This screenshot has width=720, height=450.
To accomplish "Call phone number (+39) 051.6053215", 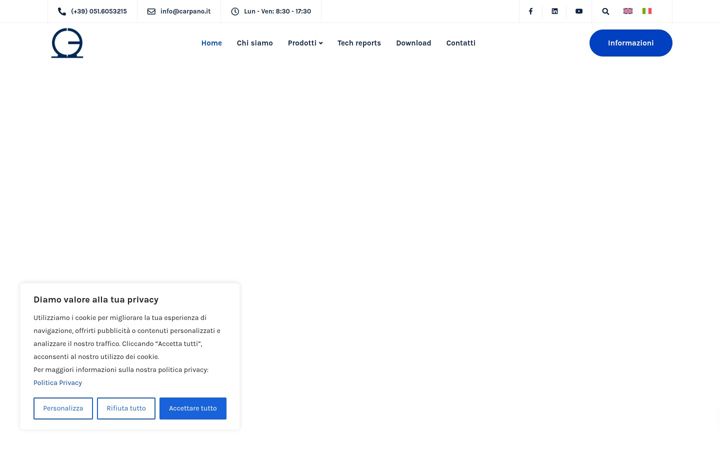I will [x=99, y=11].
